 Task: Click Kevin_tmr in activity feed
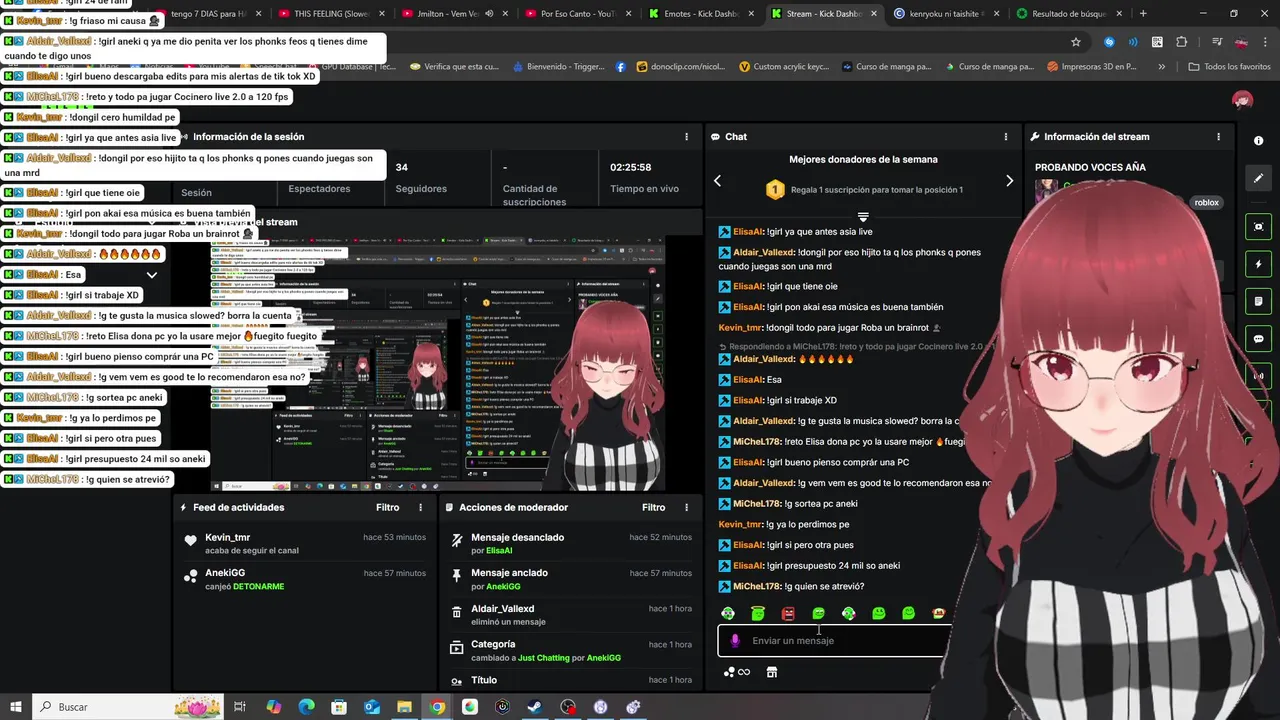(228, 538)
